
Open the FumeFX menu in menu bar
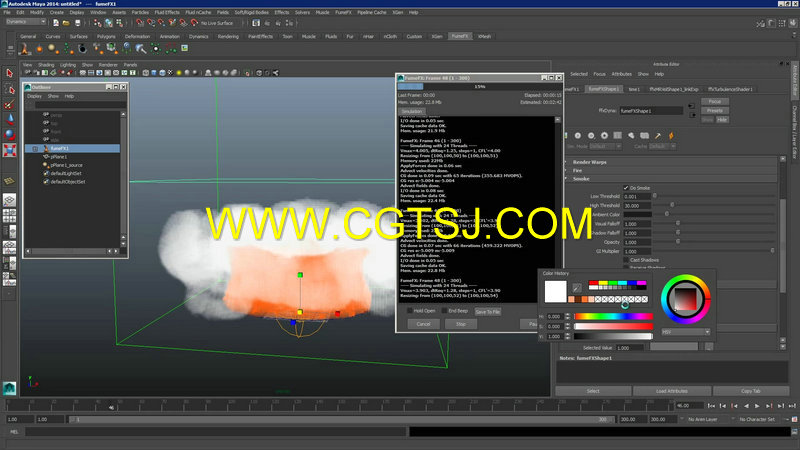(x=343, y=12)
